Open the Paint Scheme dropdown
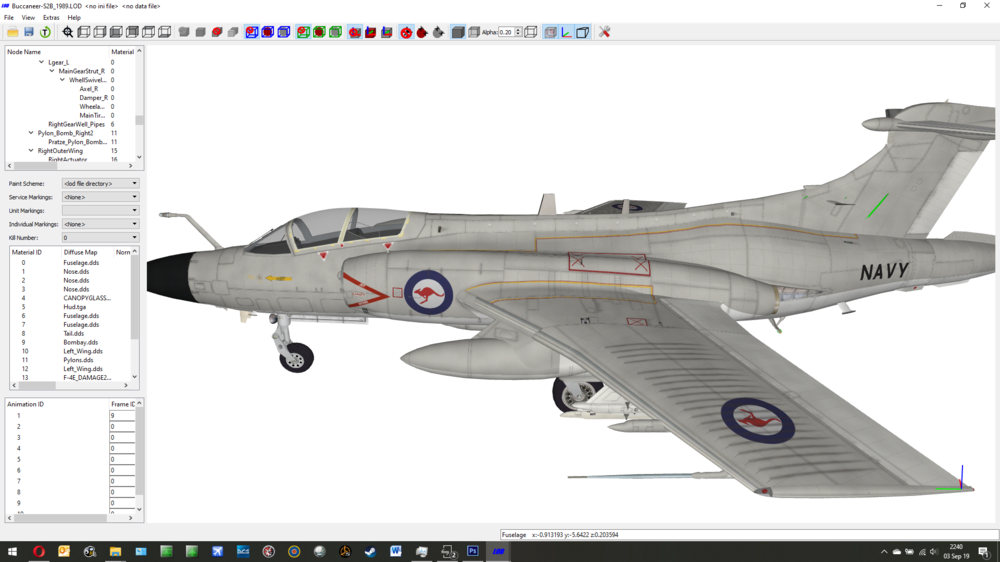Image resolution: width=1000 pixels, height=562 pixels. [x=100, y=183]
